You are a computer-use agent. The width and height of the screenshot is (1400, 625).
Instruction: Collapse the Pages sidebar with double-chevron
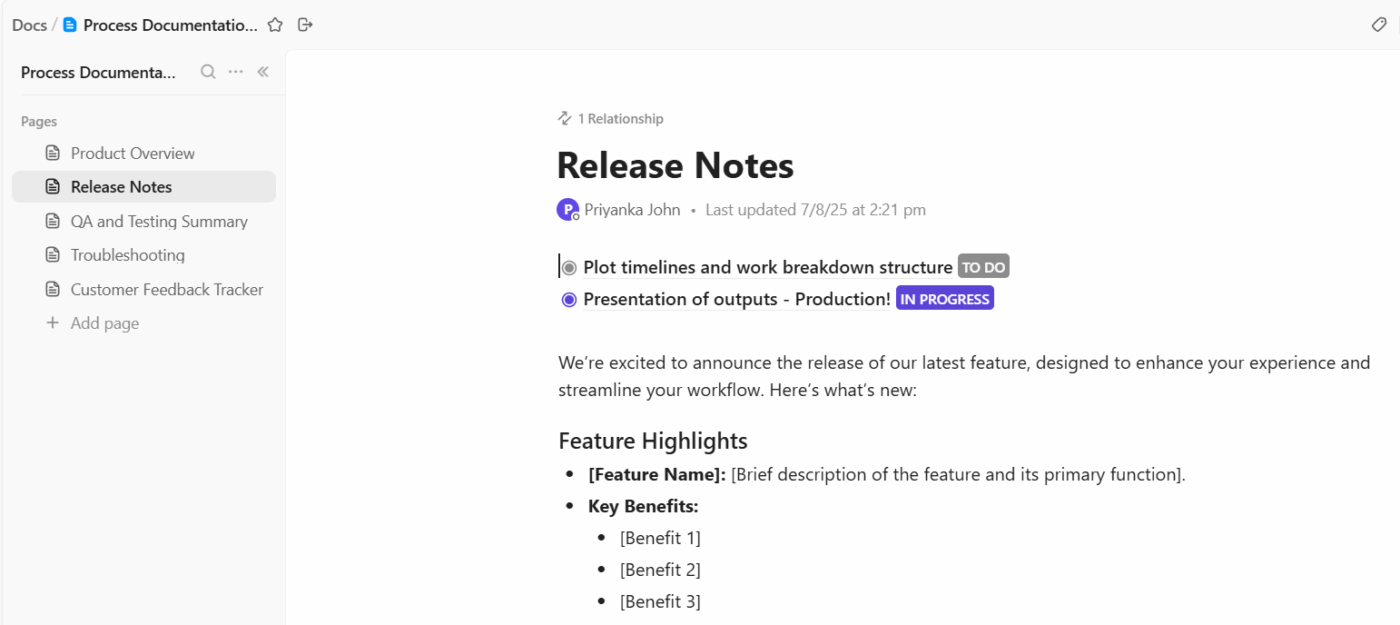pos(262,71)
